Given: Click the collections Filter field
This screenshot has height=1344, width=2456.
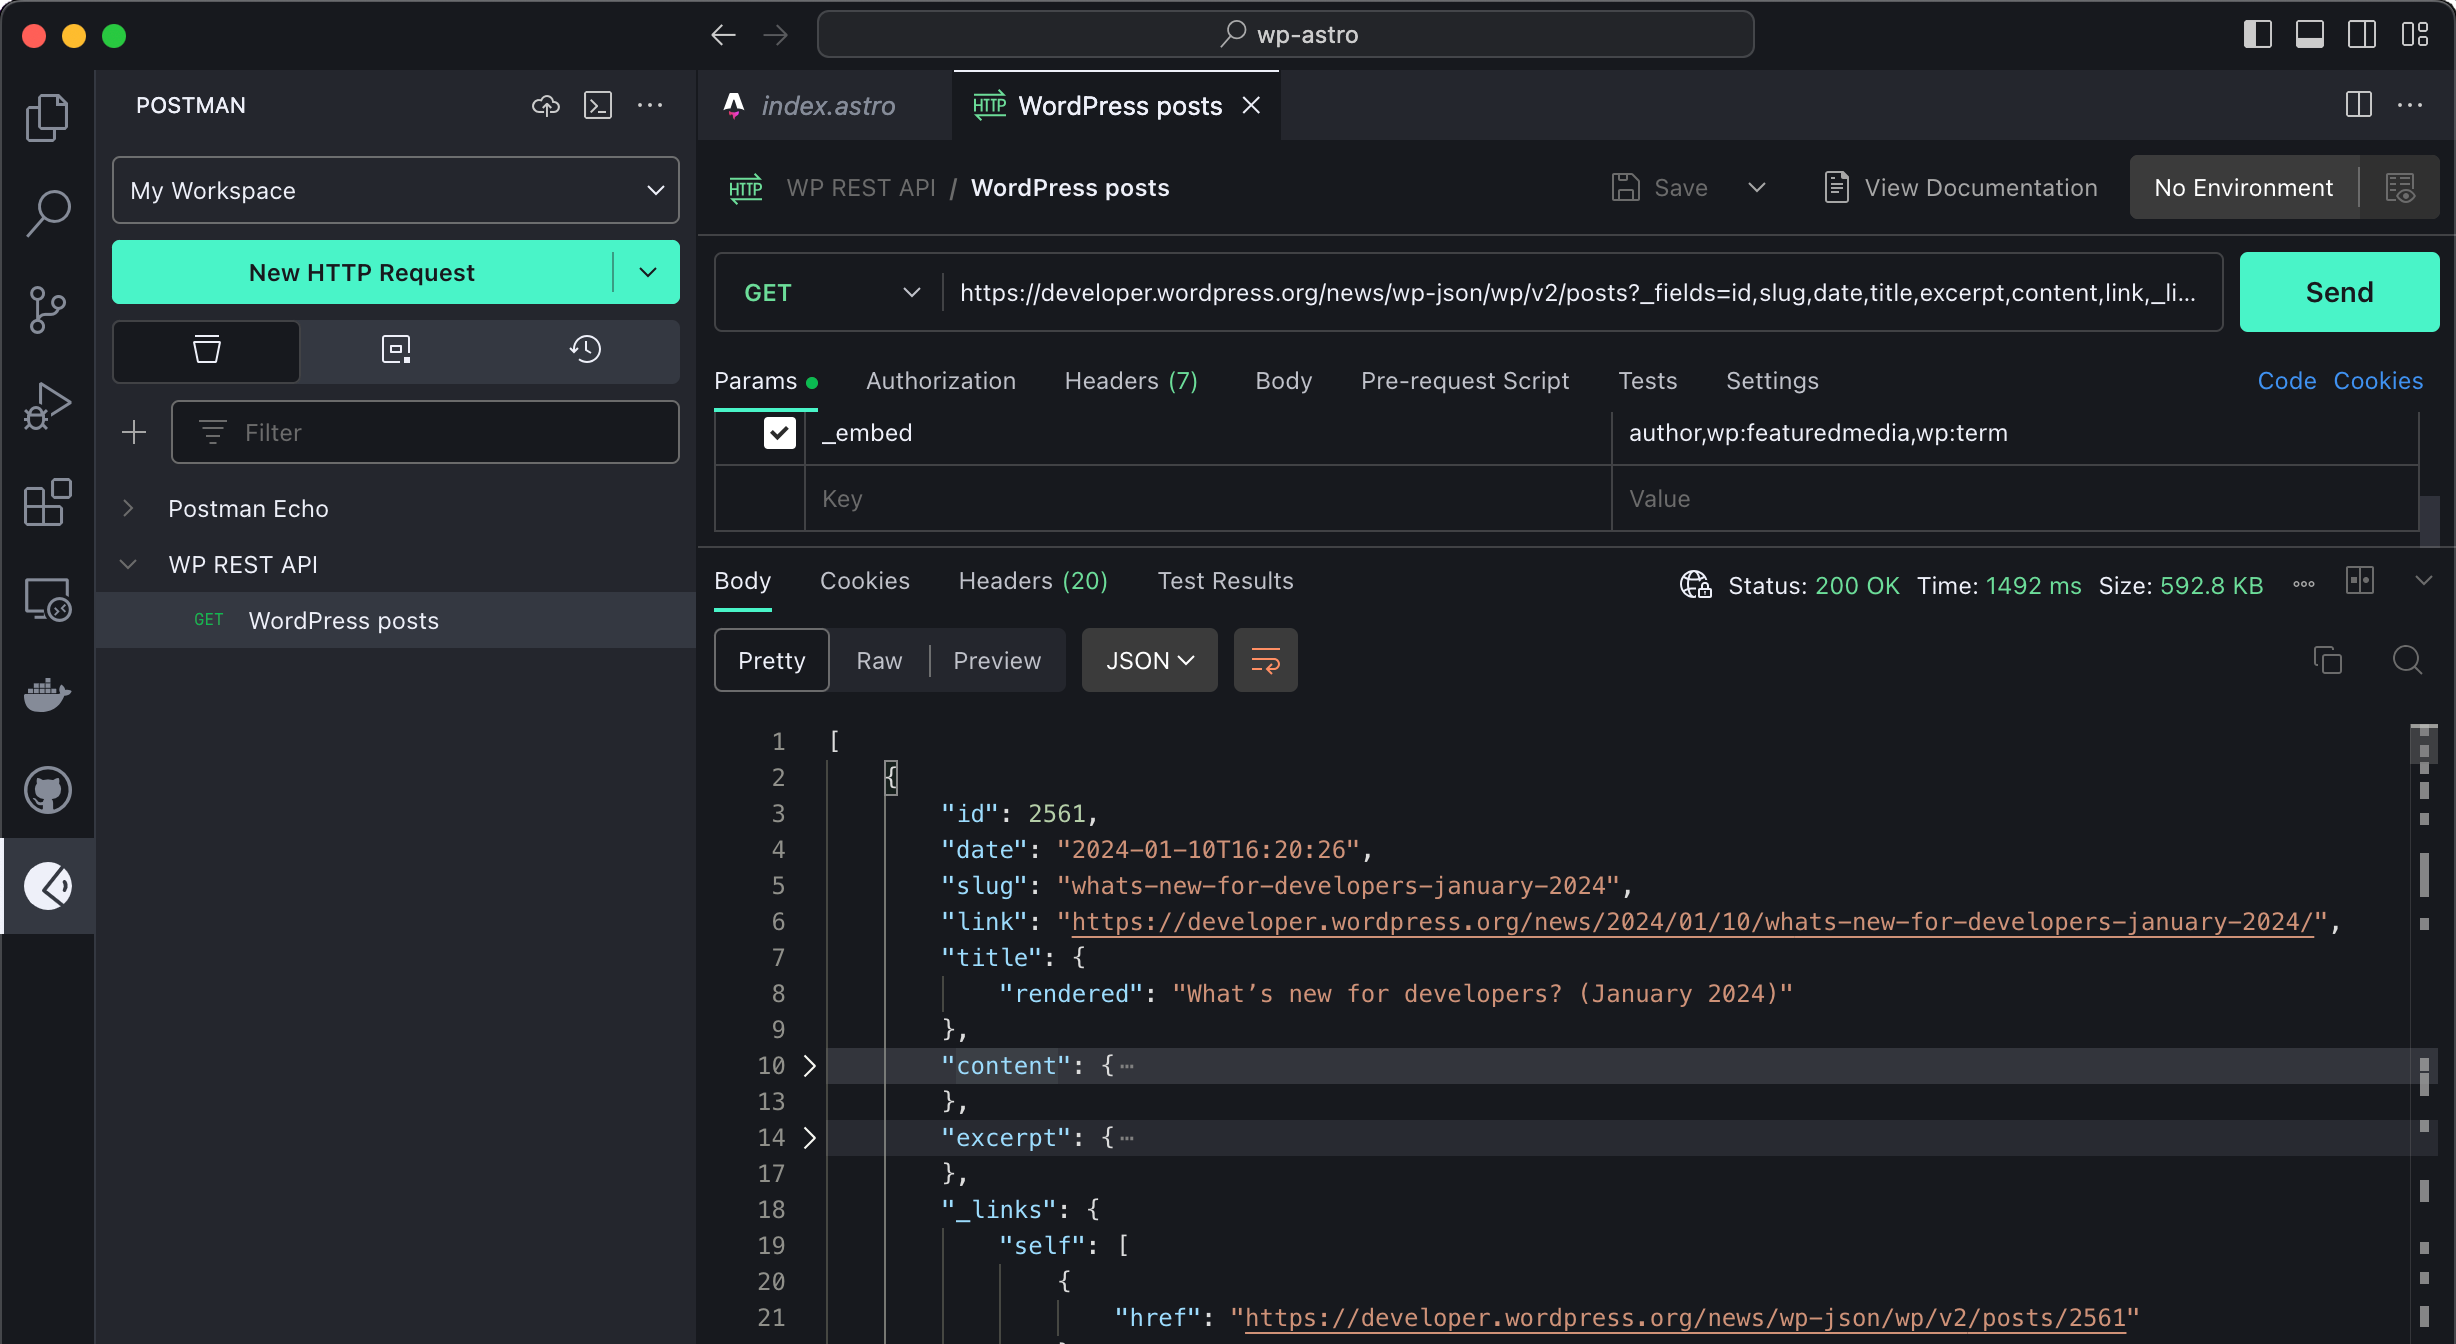Looking at the screenshot, I should (x=425, y=432).
